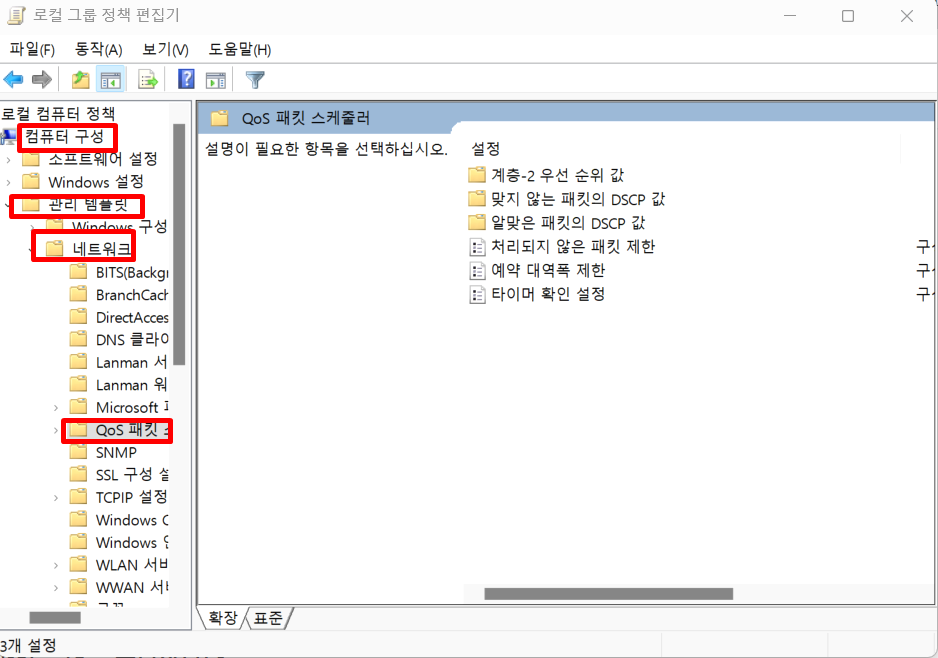Click the 컴퓨터 구성 computer icon
The height and width of the screenshot is (658, 938).
coord(9,136)
